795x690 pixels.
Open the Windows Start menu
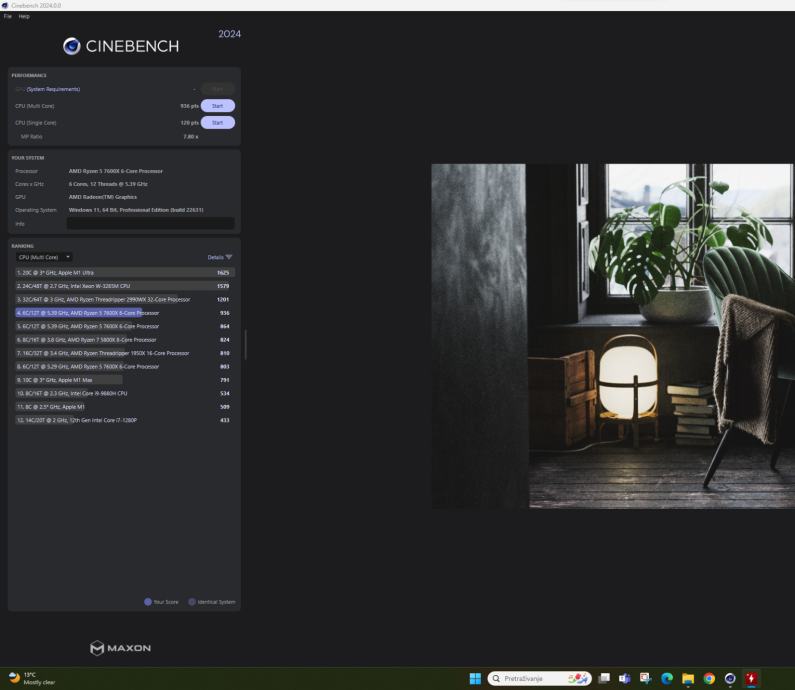pos(475,678)
